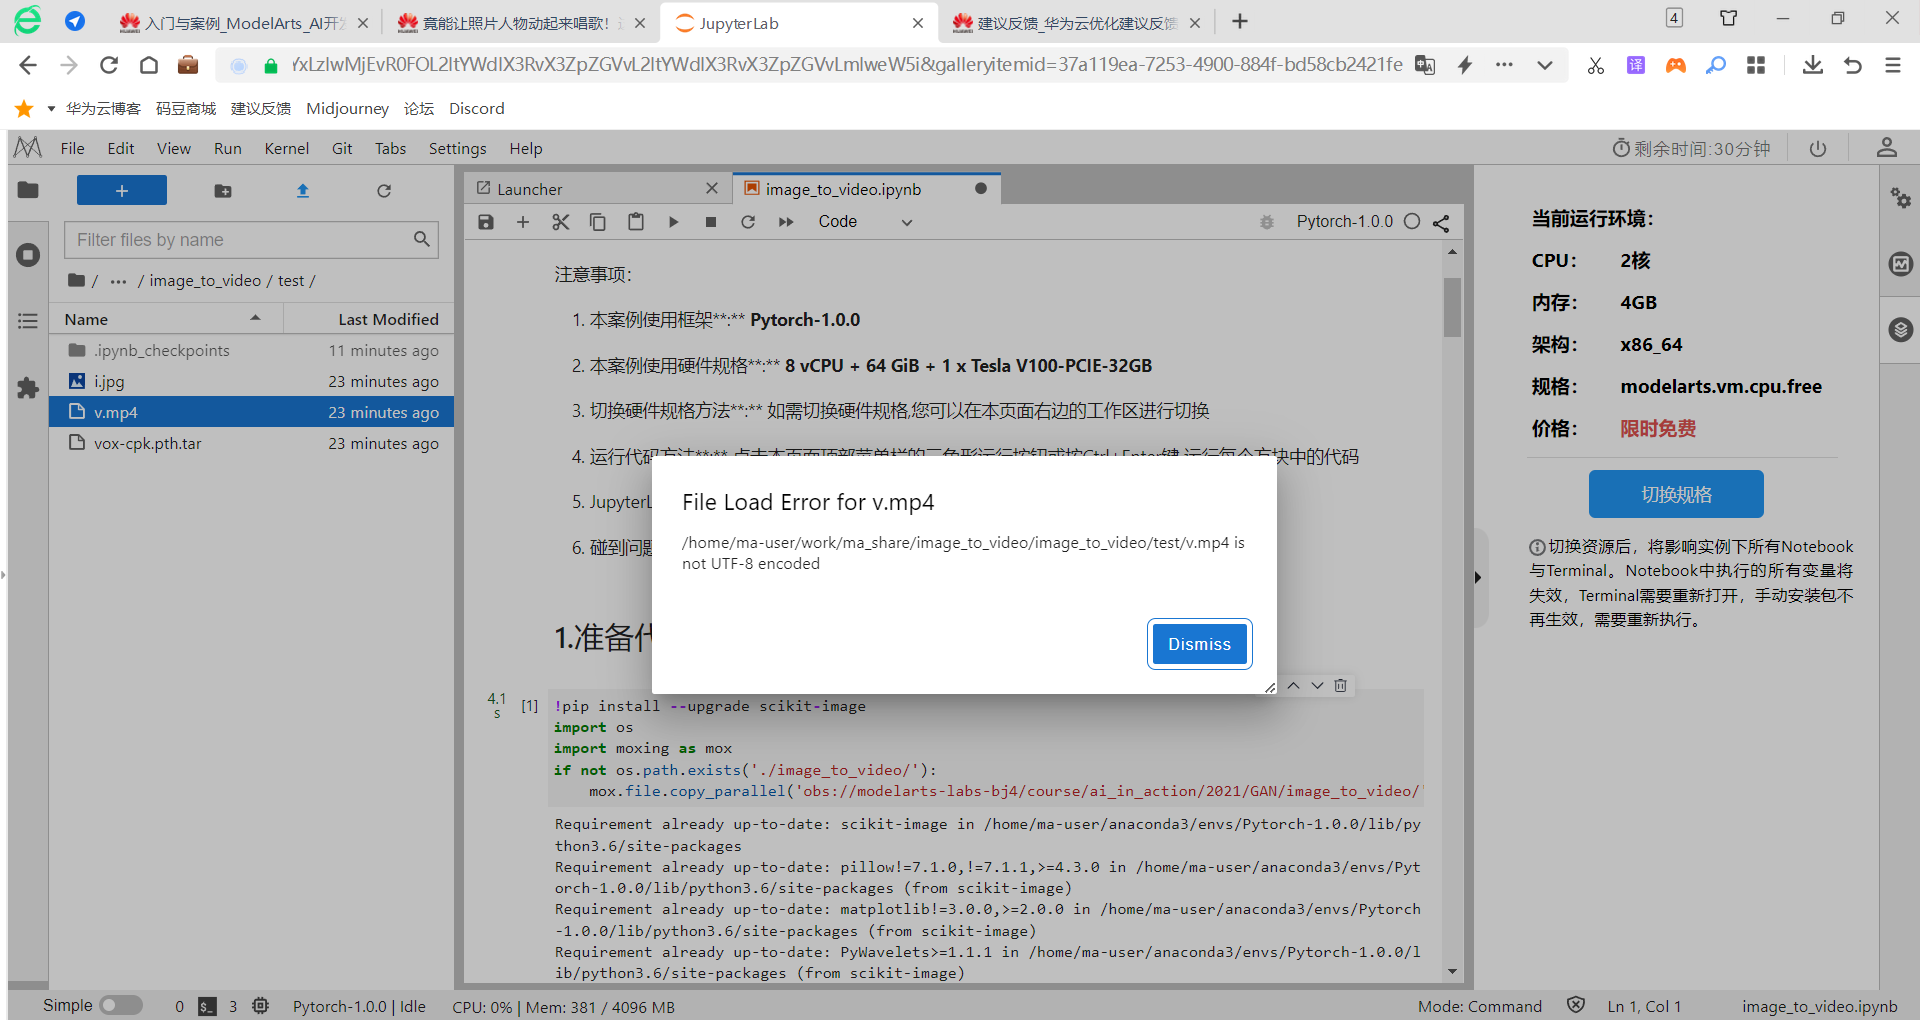Screen dimensions: 1920x1020
Task: Run the selected cell
Action: (x=673, y=222)
